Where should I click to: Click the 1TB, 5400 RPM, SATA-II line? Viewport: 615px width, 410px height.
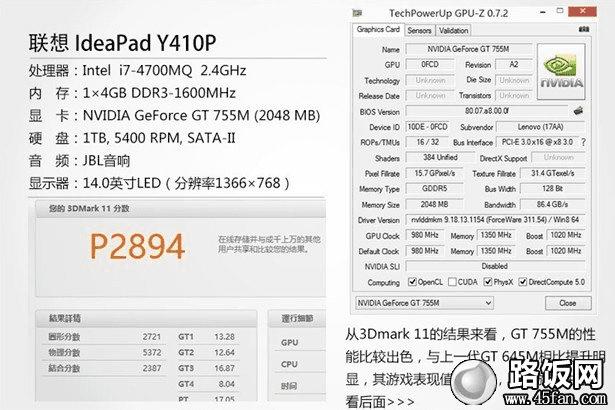click(132, 138)
